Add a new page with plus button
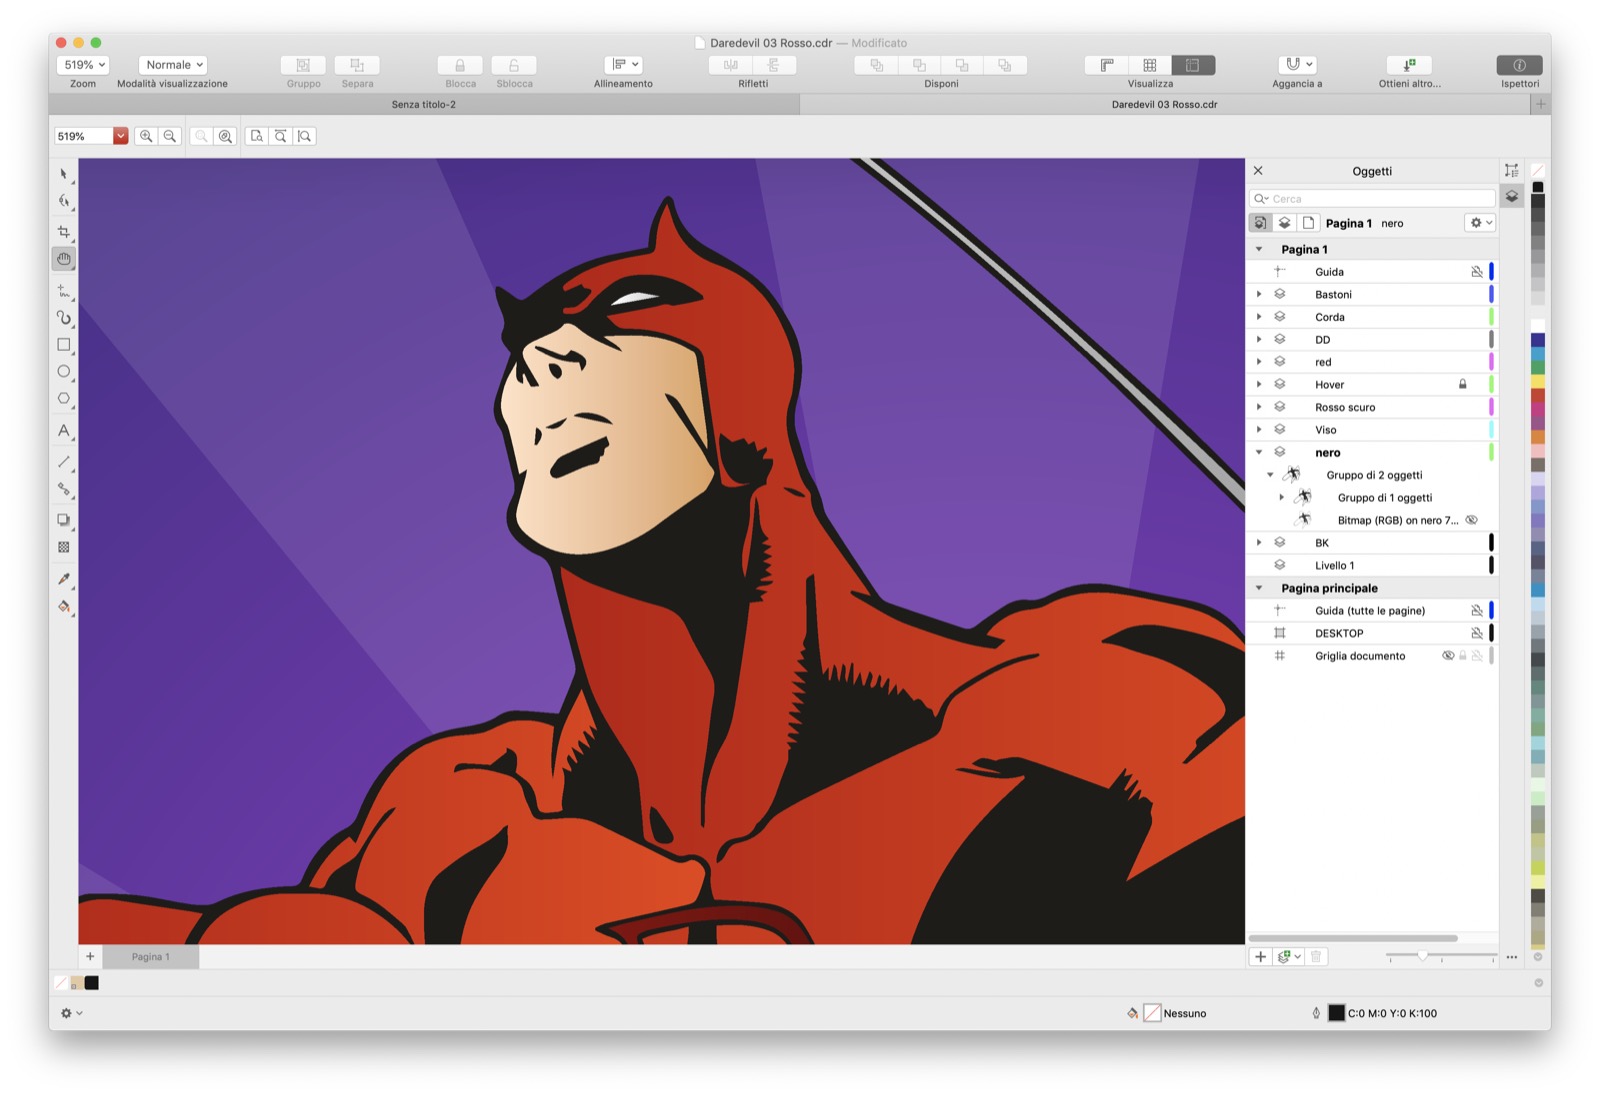 (90, 957)
